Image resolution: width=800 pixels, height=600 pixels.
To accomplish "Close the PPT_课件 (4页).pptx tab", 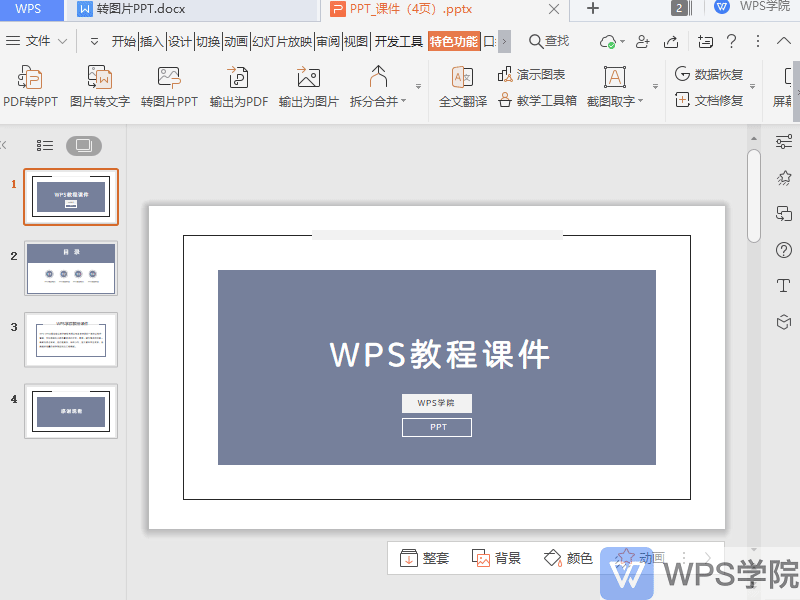I will [x=554, y=9].
